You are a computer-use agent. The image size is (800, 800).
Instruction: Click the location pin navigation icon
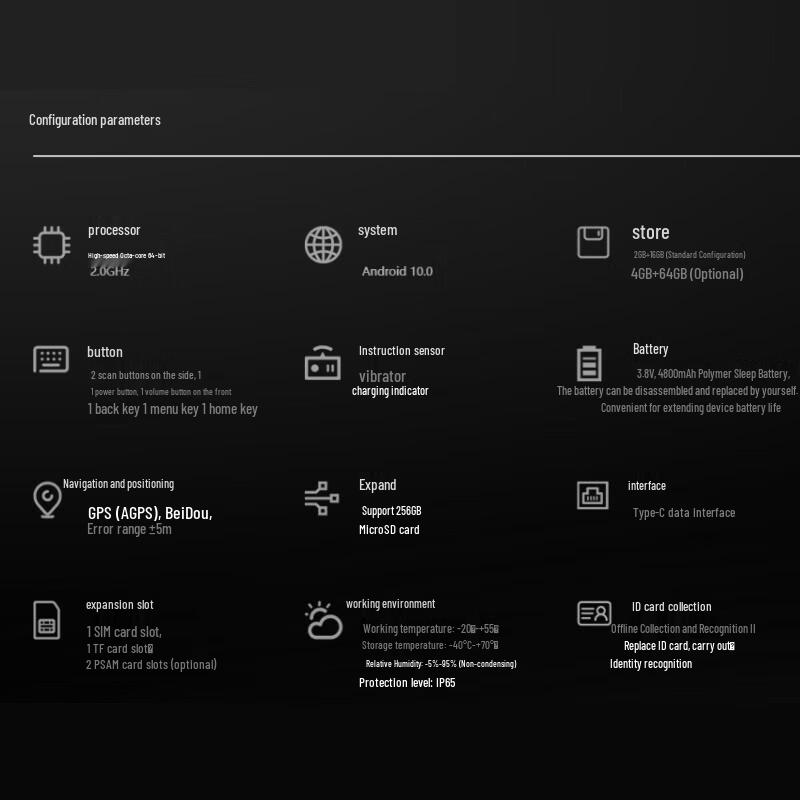click(47, 500)
